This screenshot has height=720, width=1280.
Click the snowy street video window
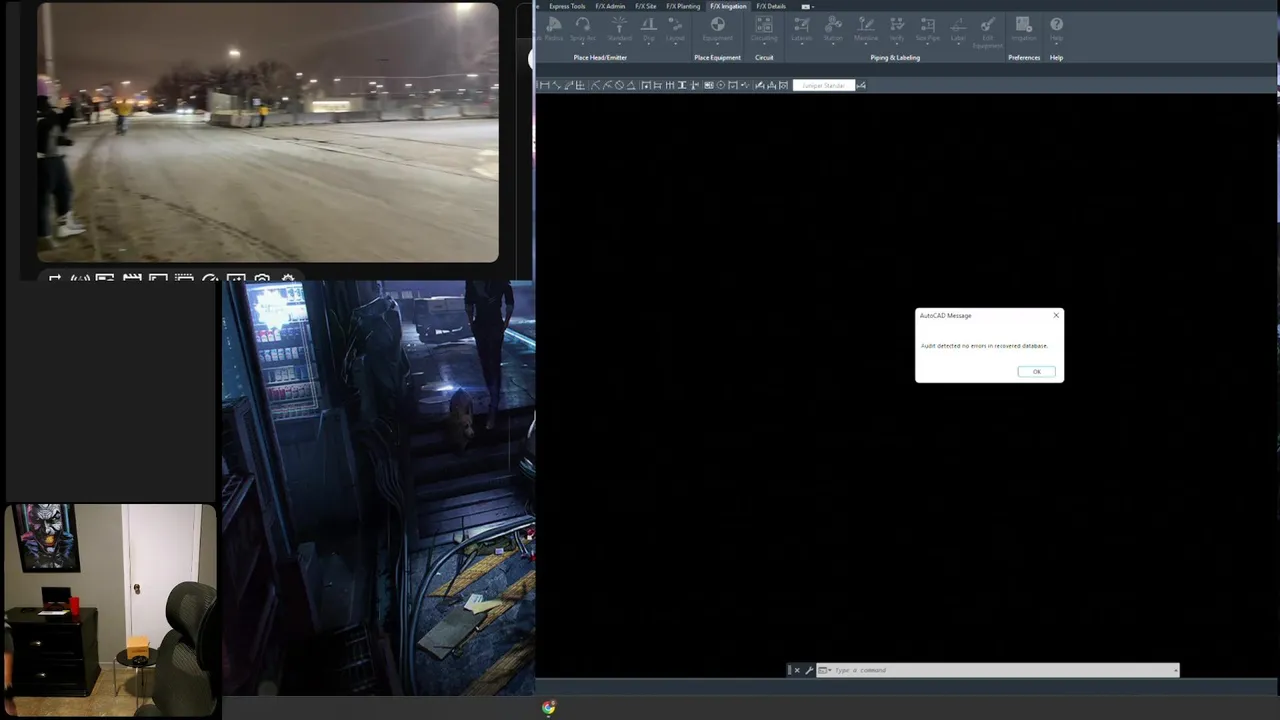coord(268,132)
